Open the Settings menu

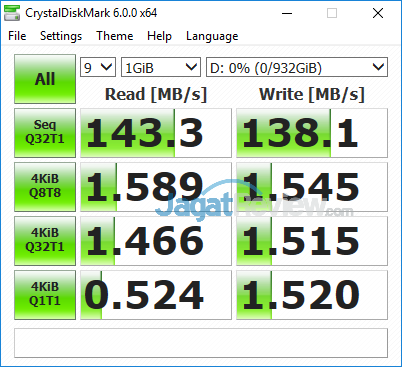pyautogui.click(x=61, y=36)
